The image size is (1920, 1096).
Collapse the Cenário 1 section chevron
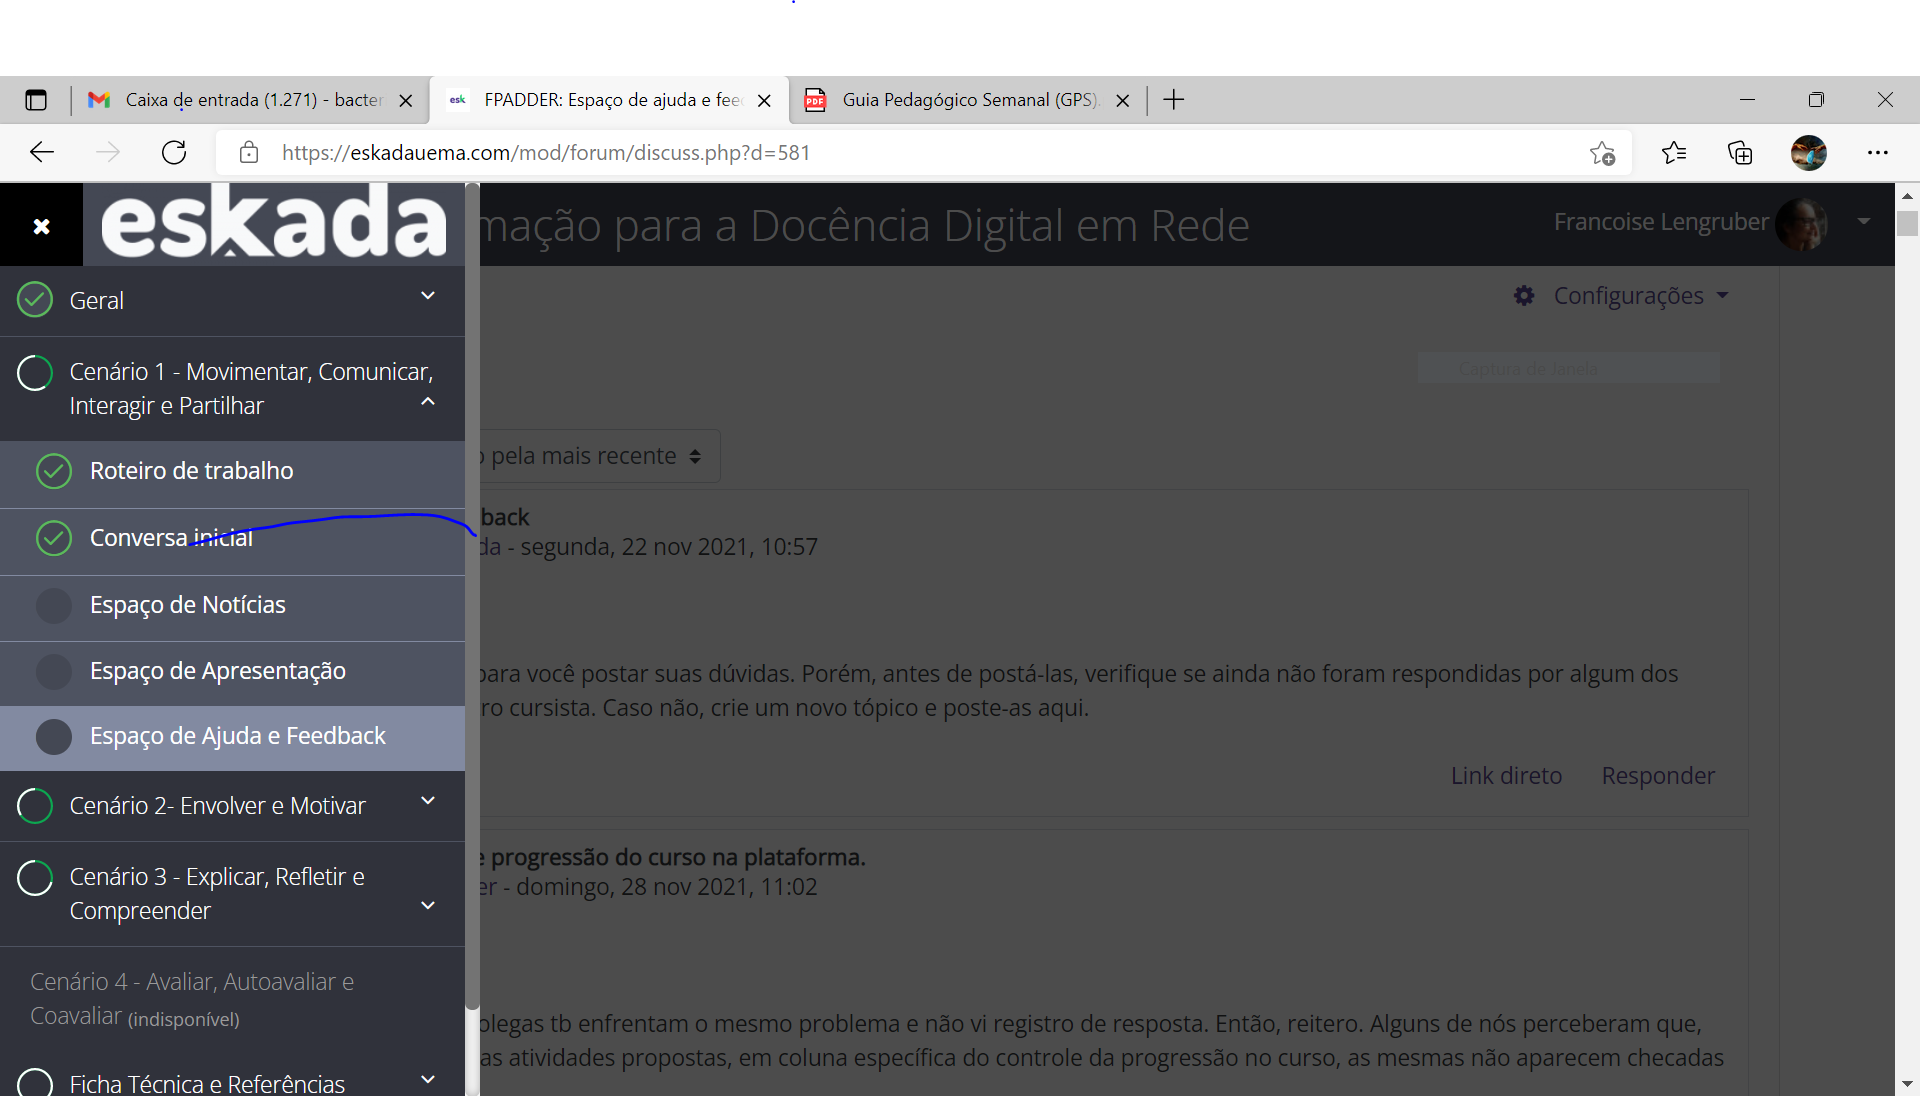coord(428,402)
